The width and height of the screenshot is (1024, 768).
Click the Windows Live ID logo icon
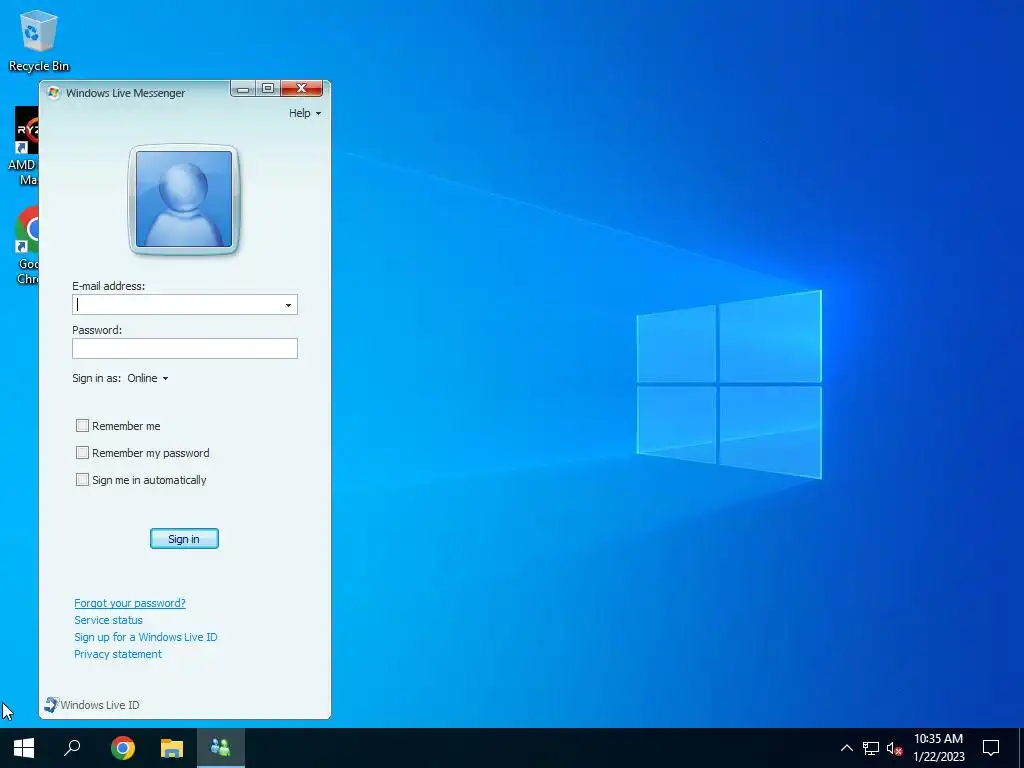pyautogui.click(x=51, y=705)
